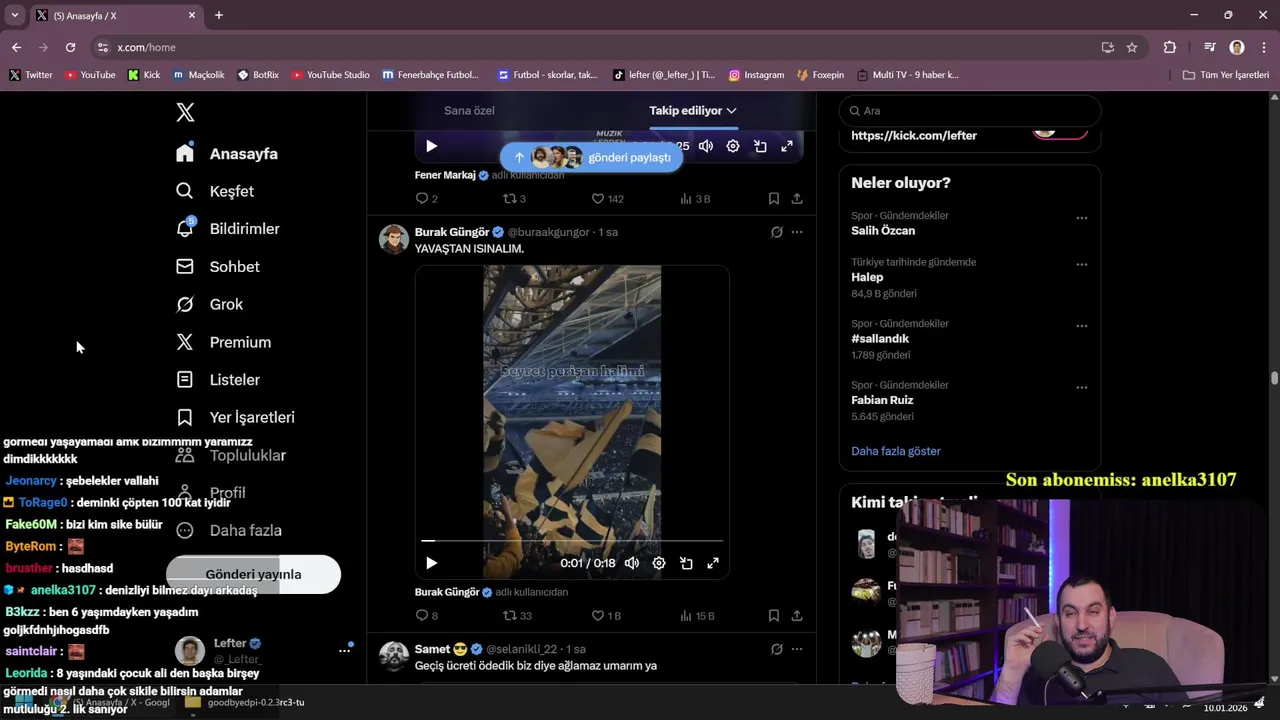Bookmark the Fener Markaj post
Image resolution: width=1280 pixels, height=720 pixels.
[773, 199]
